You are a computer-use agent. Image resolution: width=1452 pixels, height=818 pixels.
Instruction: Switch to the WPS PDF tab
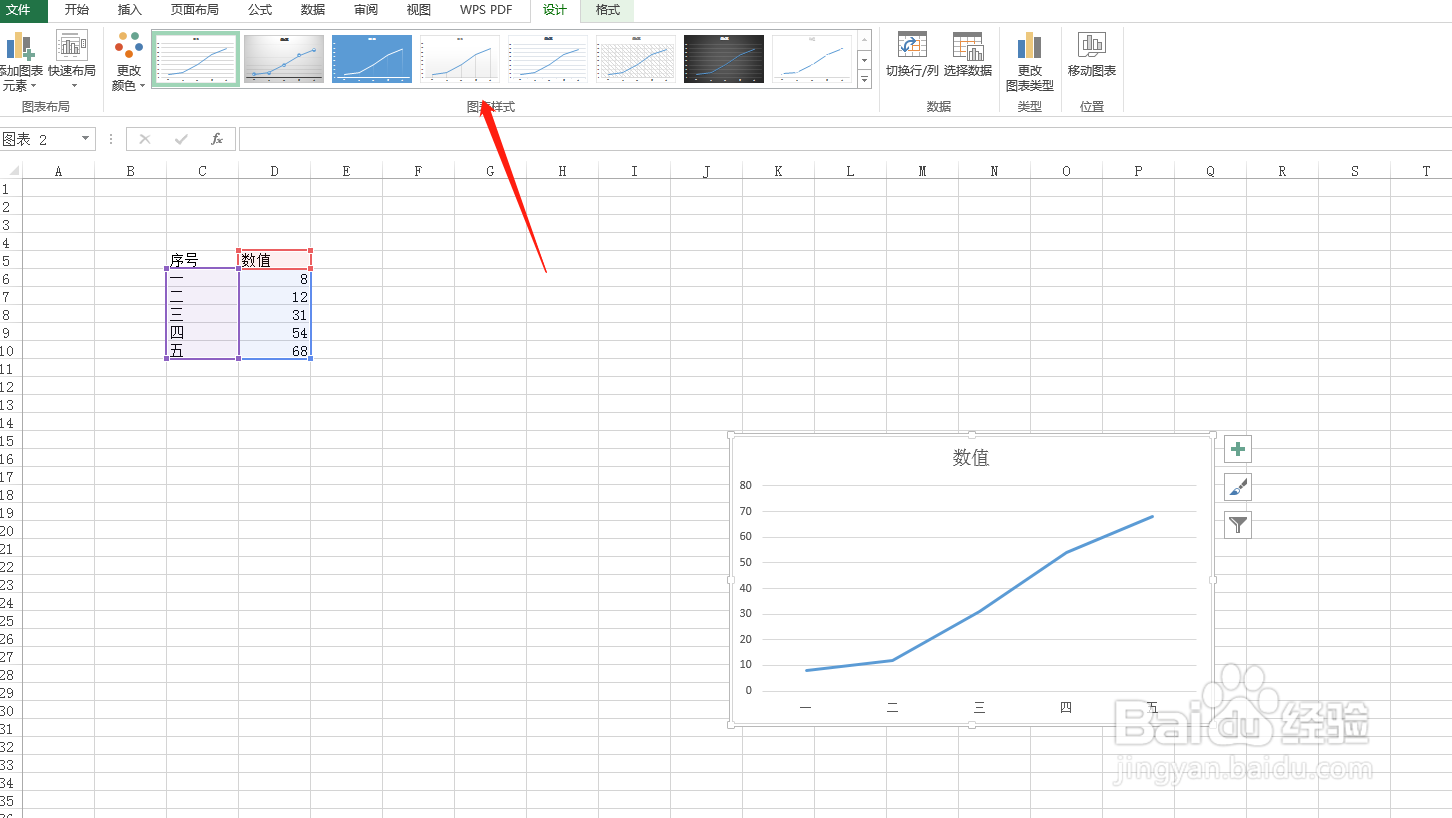click(x=486, y=10)
